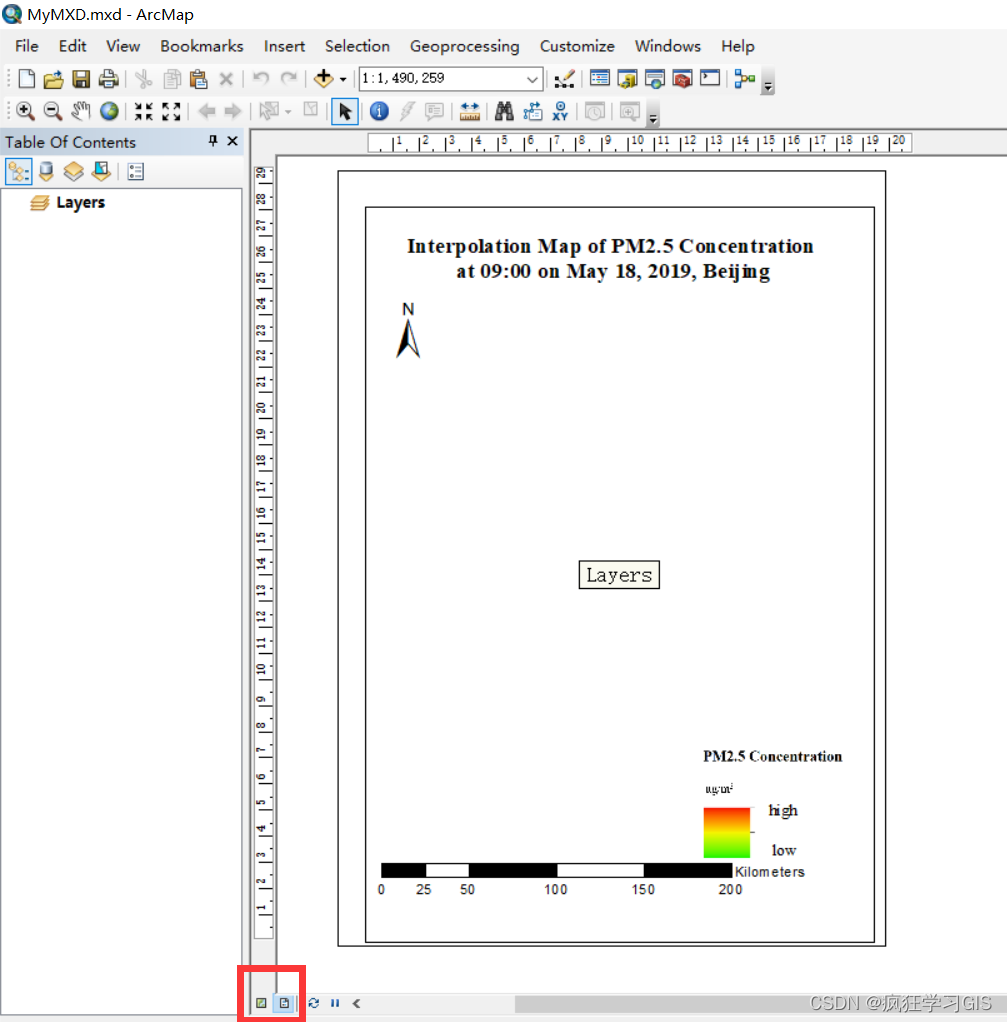Open the Find Route tool
This screenshot has height=1022, width=1007.
(533, 111)
